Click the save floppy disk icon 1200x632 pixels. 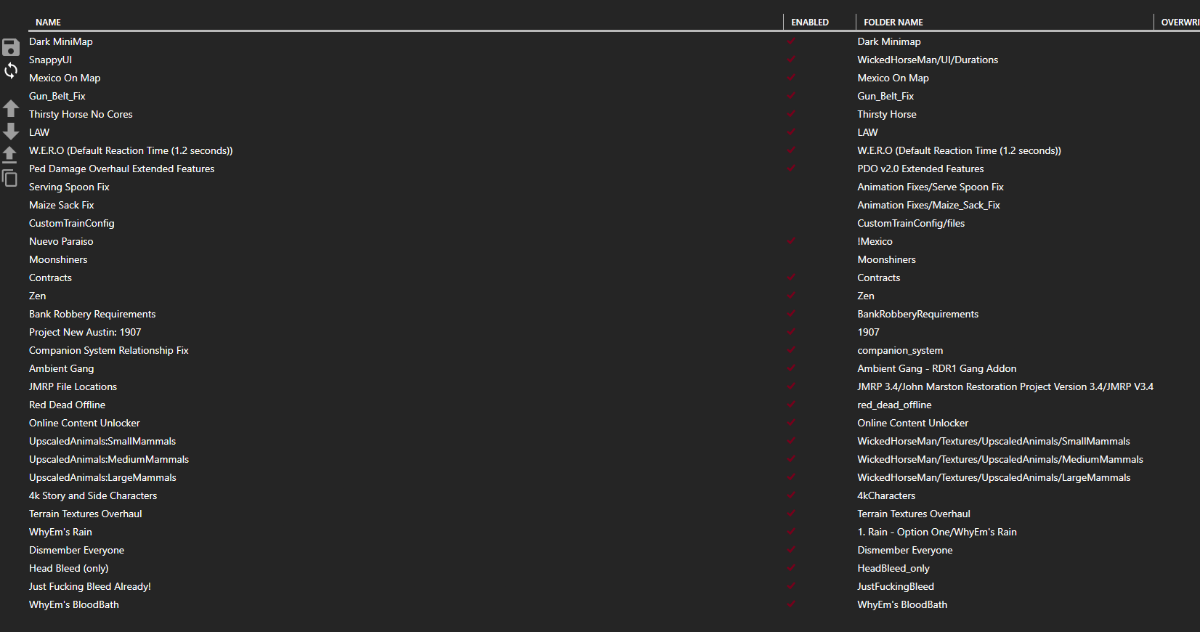11,47
